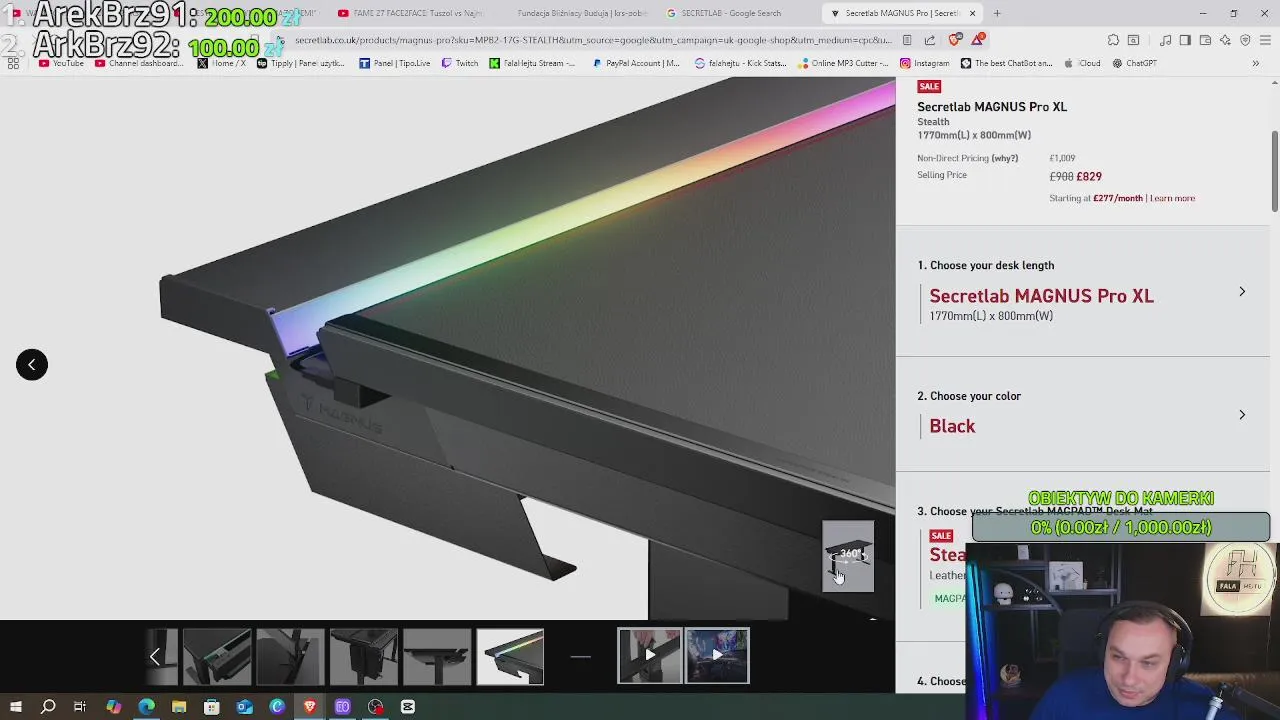This screenshot has height=720, width=1280.
Task: Open the ChatGPT bookmark
Action: pos(1135,63)
